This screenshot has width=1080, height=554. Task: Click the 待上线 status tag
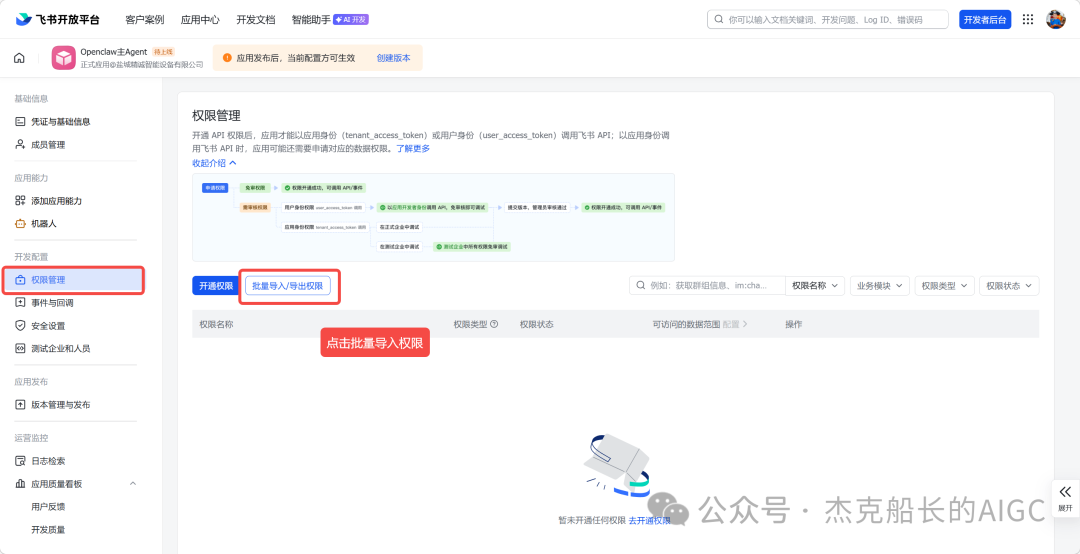pos(163,52)
